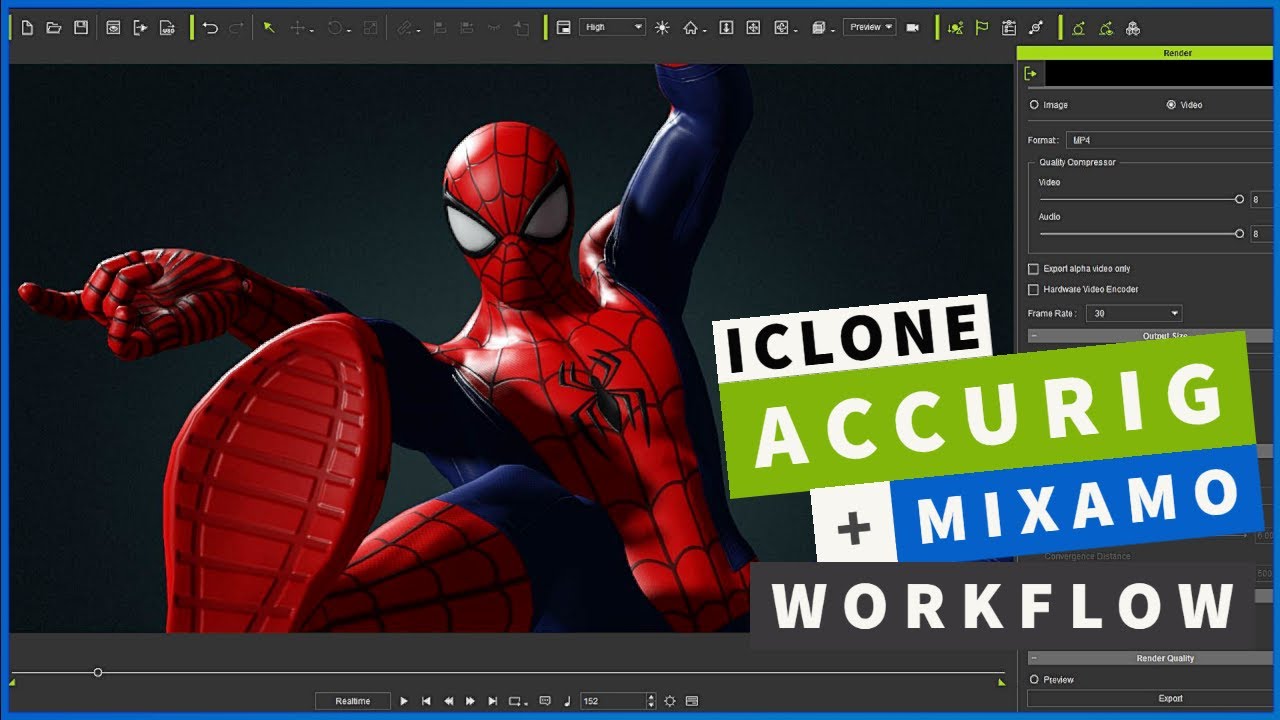
Task: Open the High quality dropdown
Action: tap(612, 28)
